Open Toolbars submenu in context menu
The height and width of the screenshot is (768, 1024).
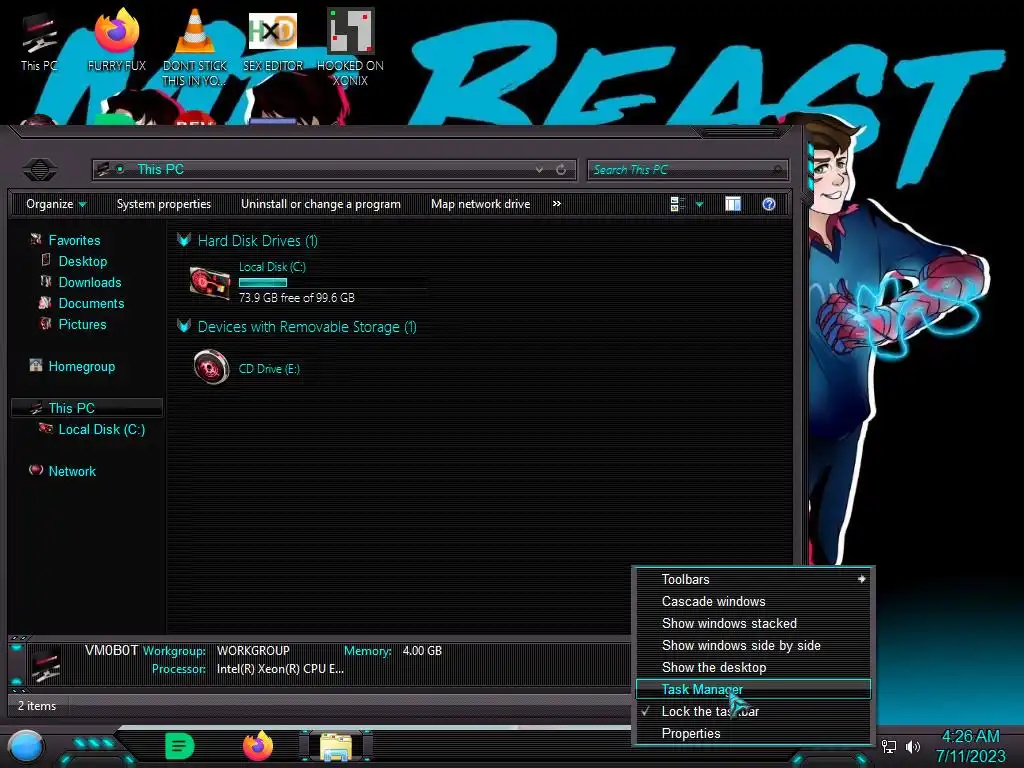753,579
